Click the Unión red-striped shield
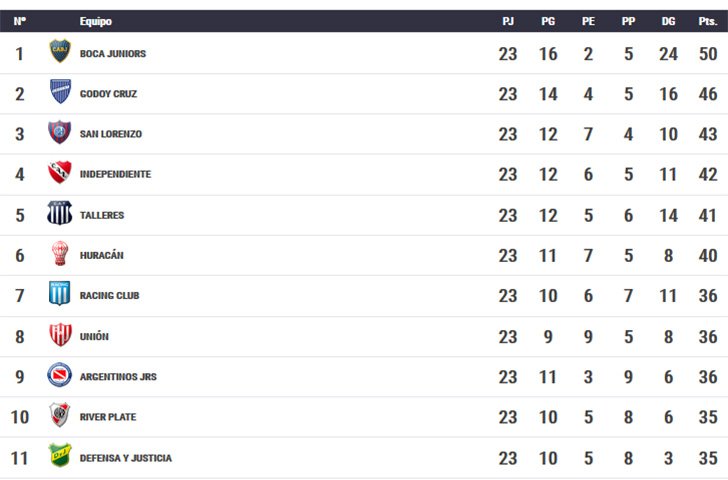The width and height of the screenshot is (728, 480). [x=60, y=335]
